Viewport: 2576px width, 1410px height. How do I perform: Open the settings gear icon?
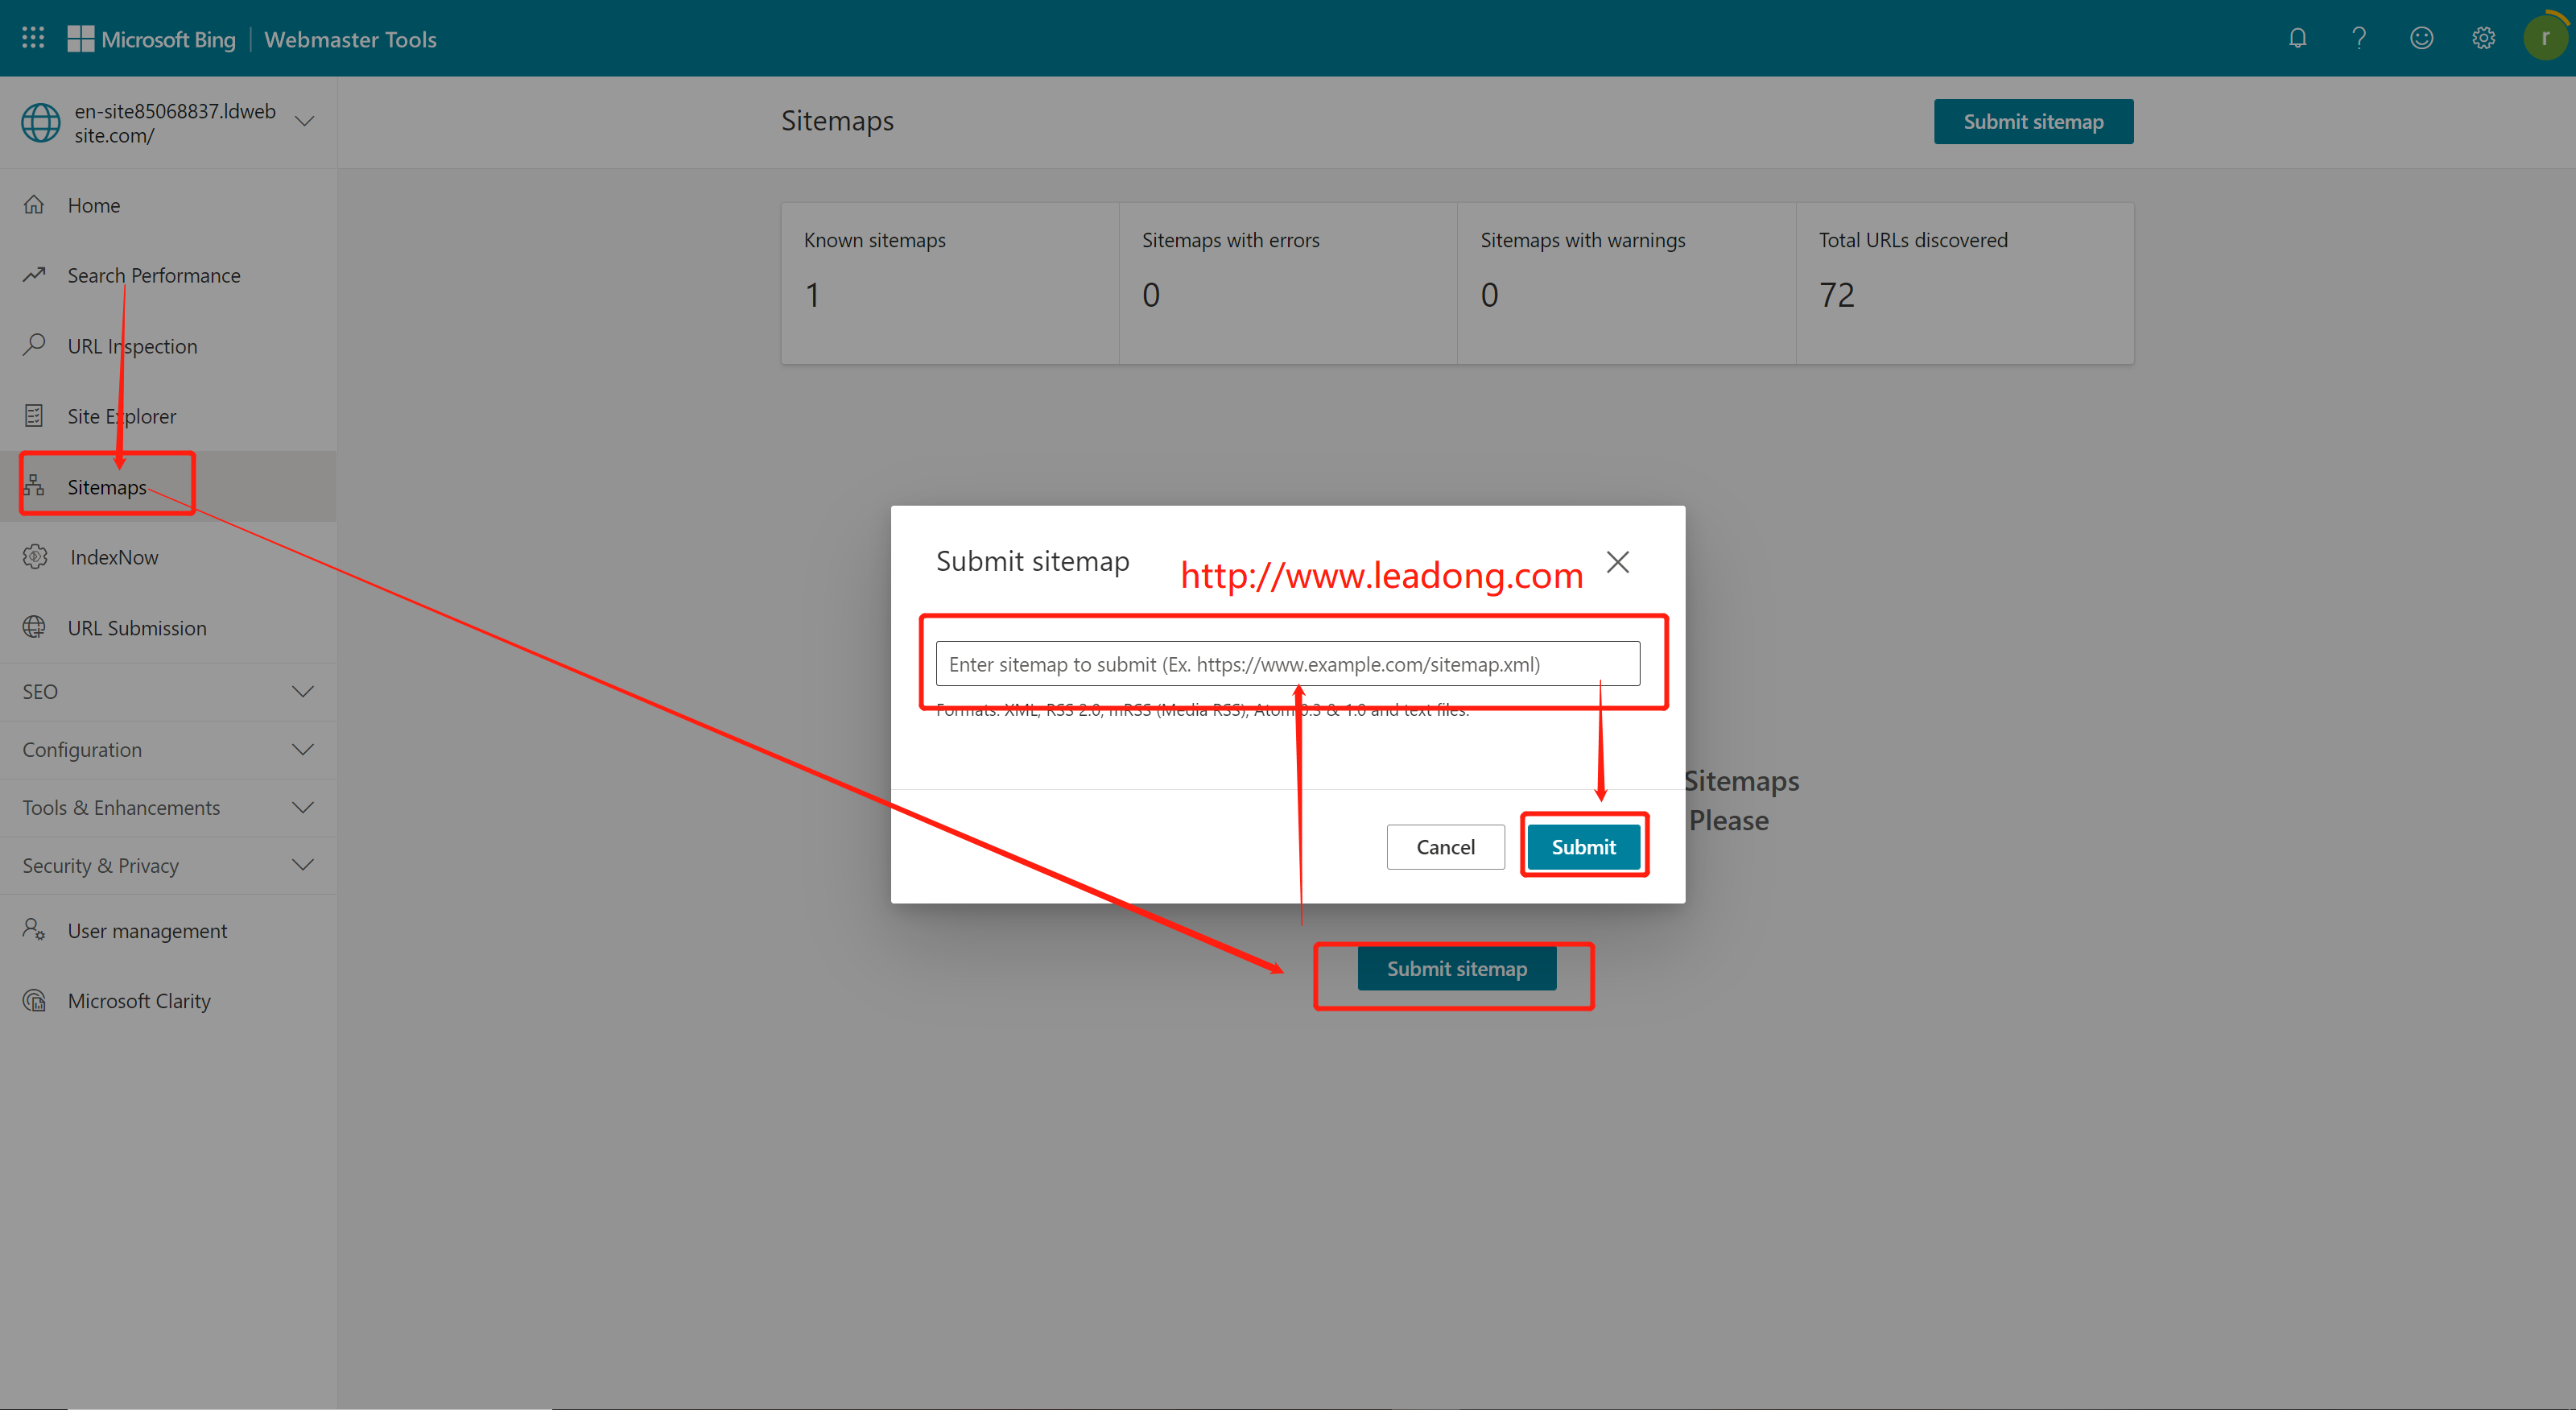click(x=2483, y=38)
